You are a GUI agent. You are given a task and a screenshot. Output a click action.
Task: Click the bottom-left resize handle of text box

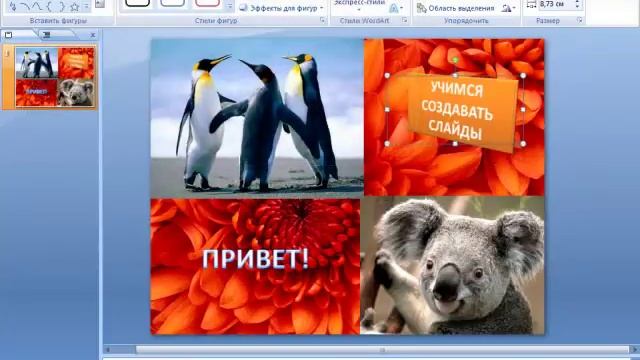click(x=387, y=144)
